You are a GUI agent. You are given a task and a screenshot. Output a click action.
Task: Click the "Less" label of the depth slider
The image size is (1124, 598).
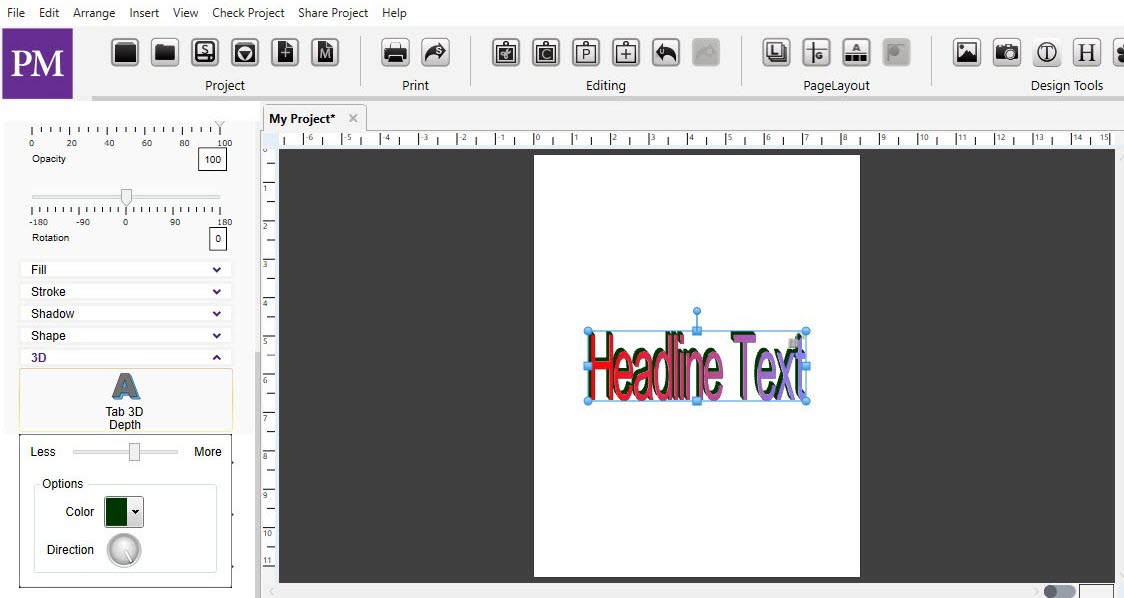[43, 452]
